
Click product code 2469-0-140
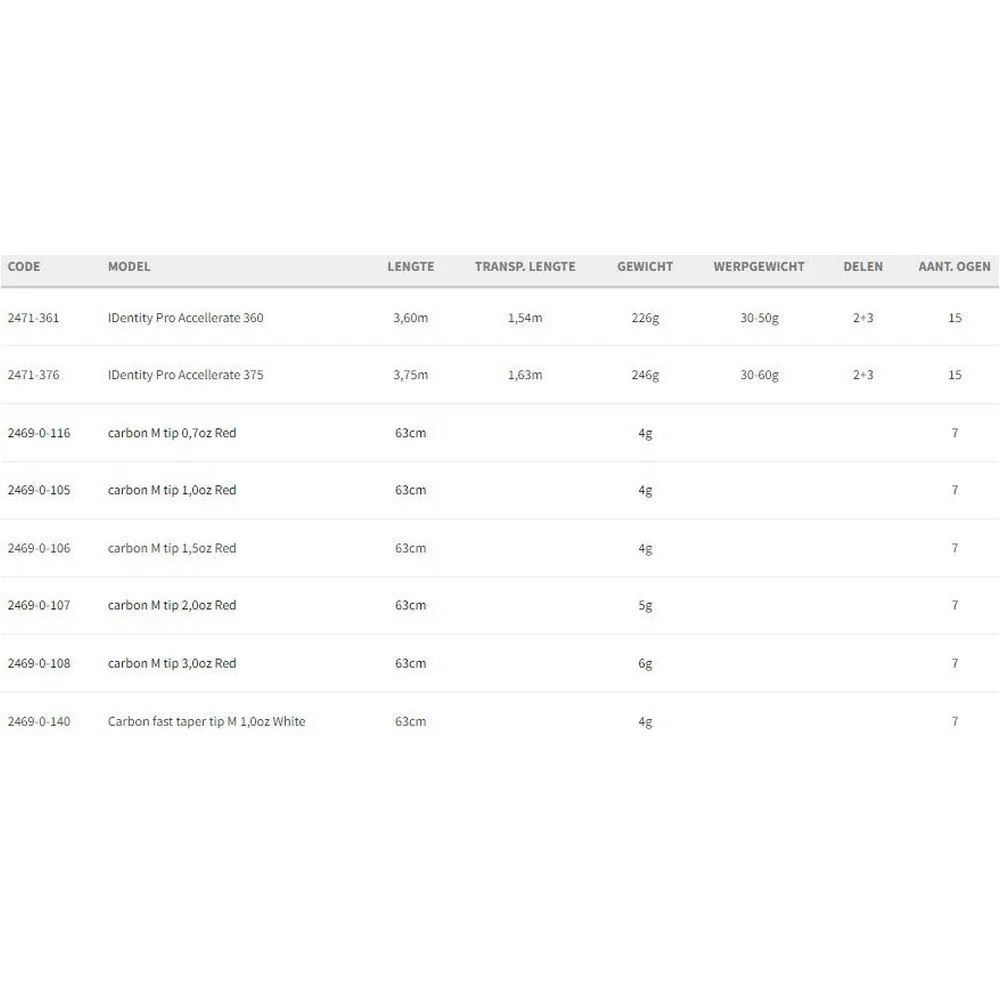[x=39, y=721]
